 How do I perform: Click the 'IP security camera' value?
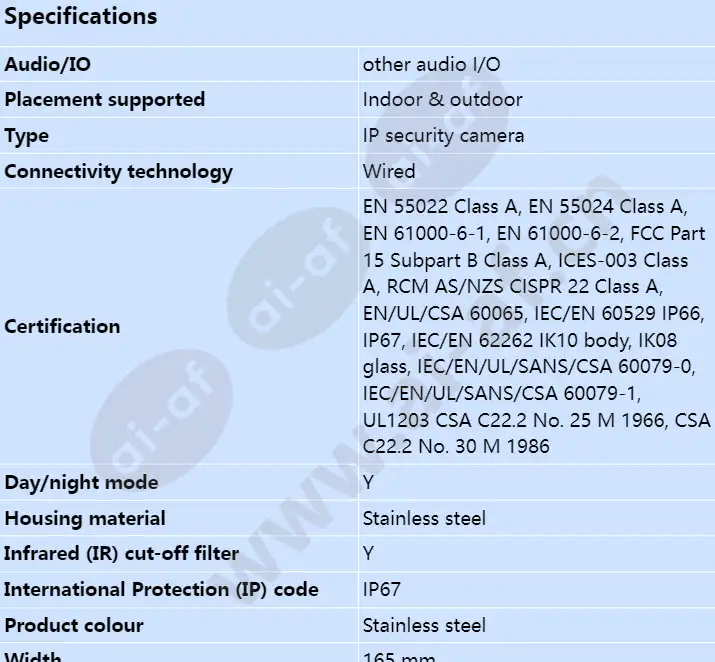pos(443,136)
